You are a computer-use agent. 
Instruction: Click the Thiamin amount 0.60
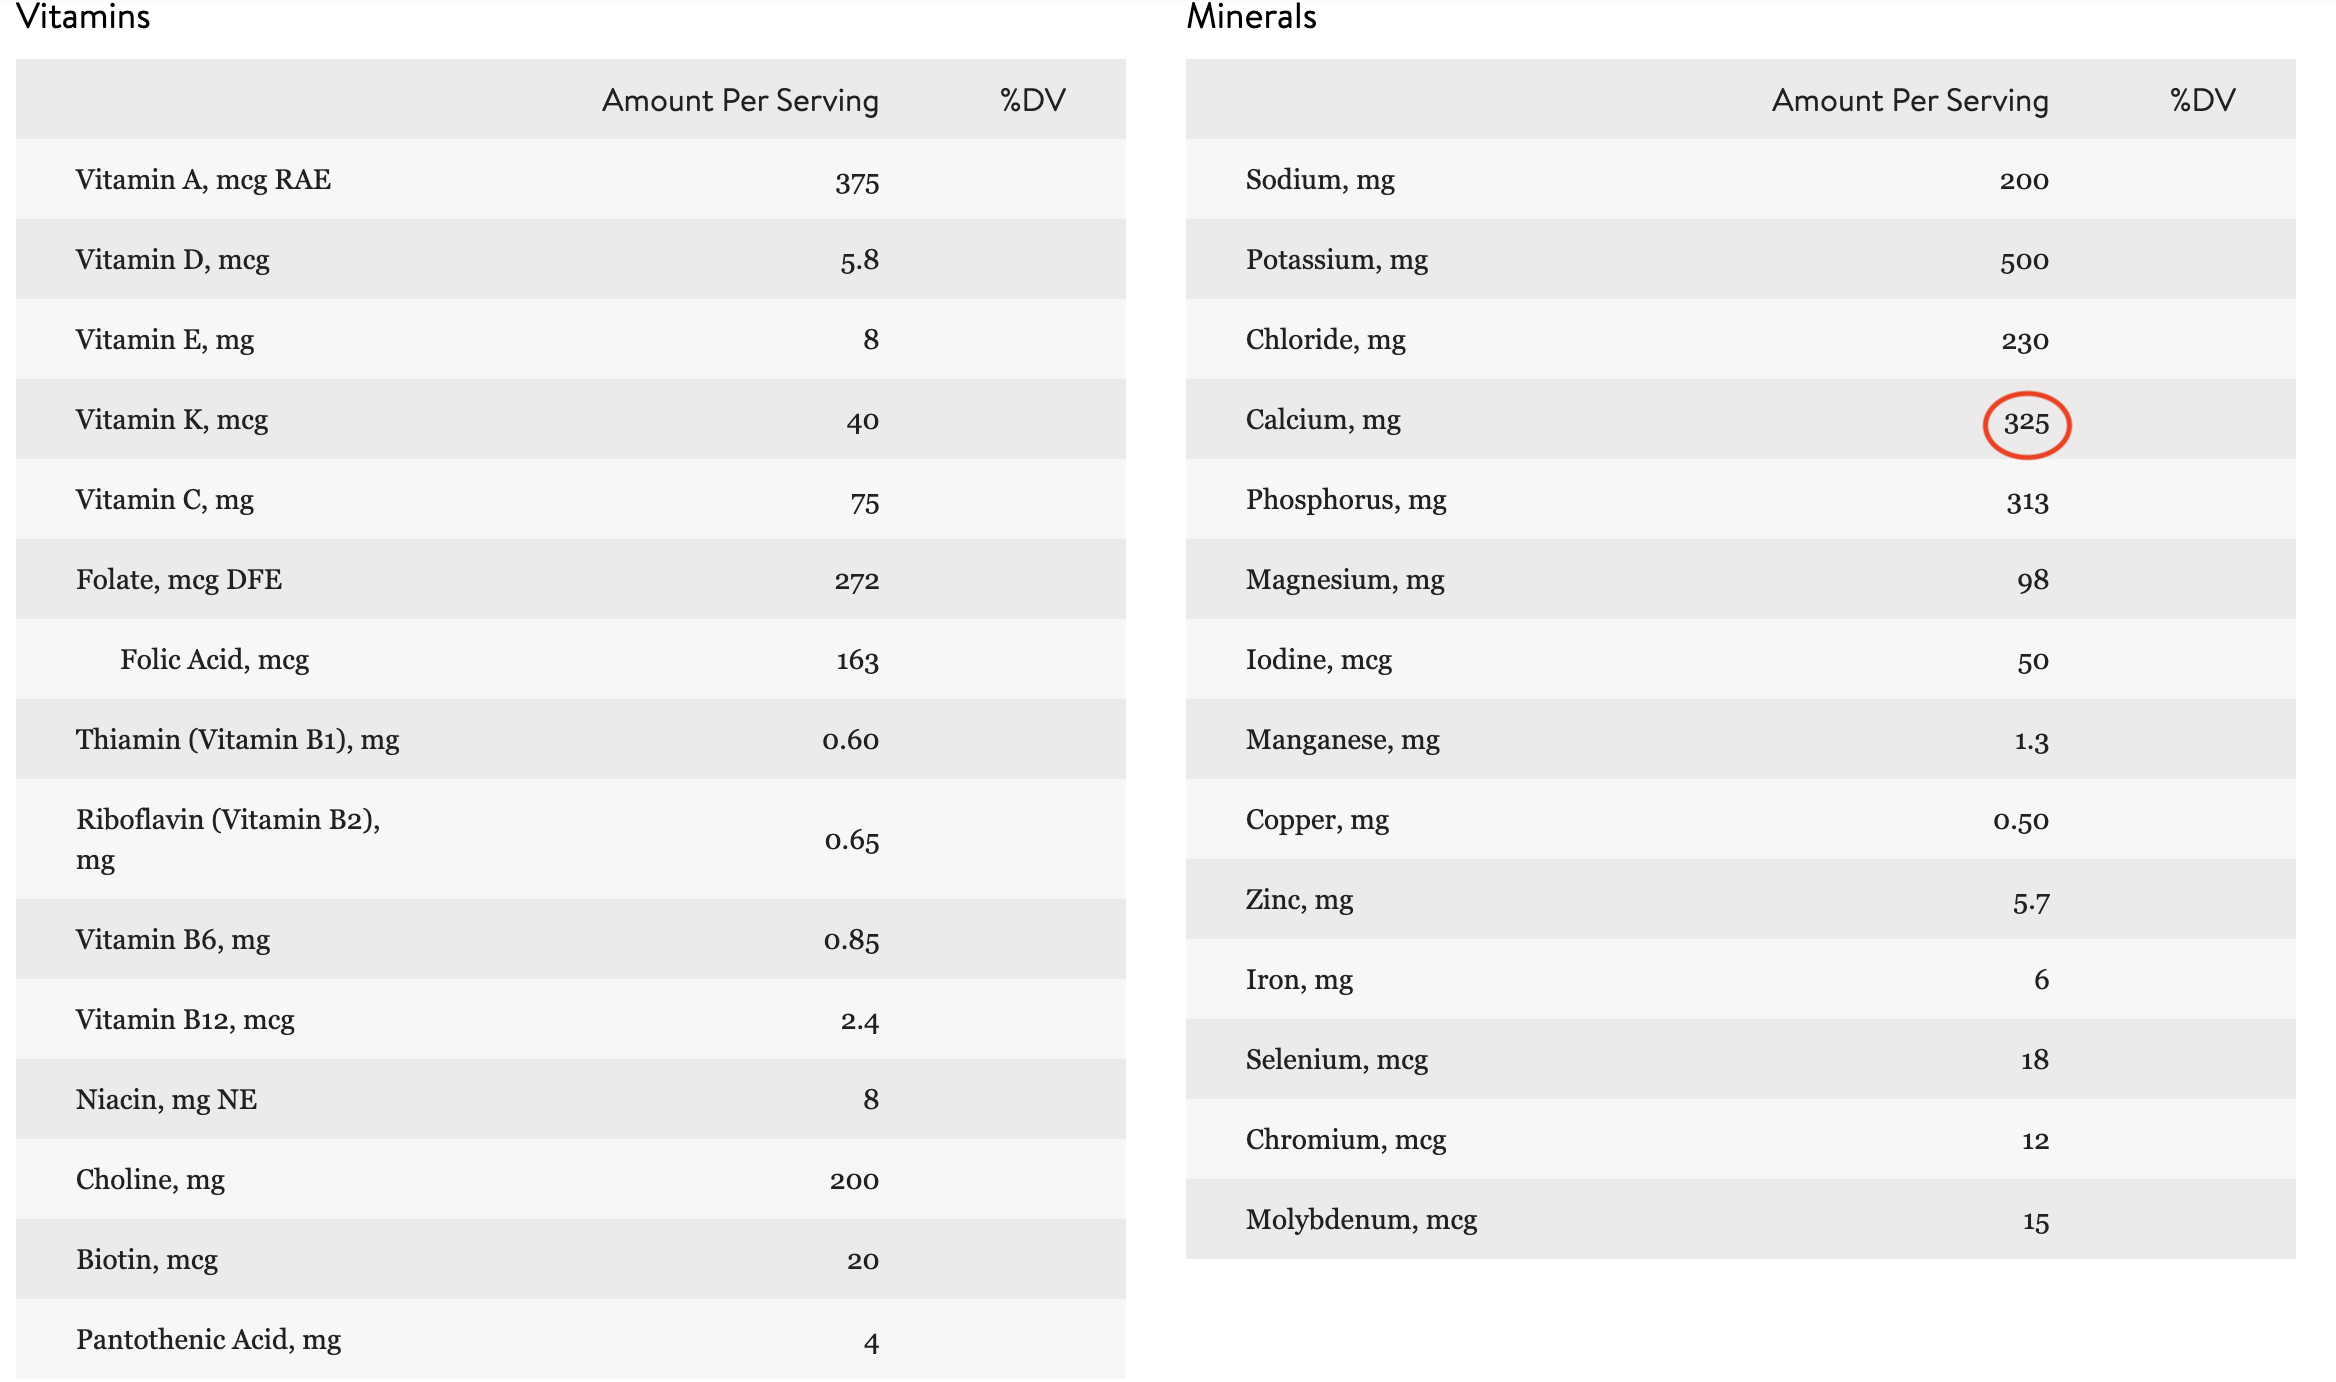point(850,740)
